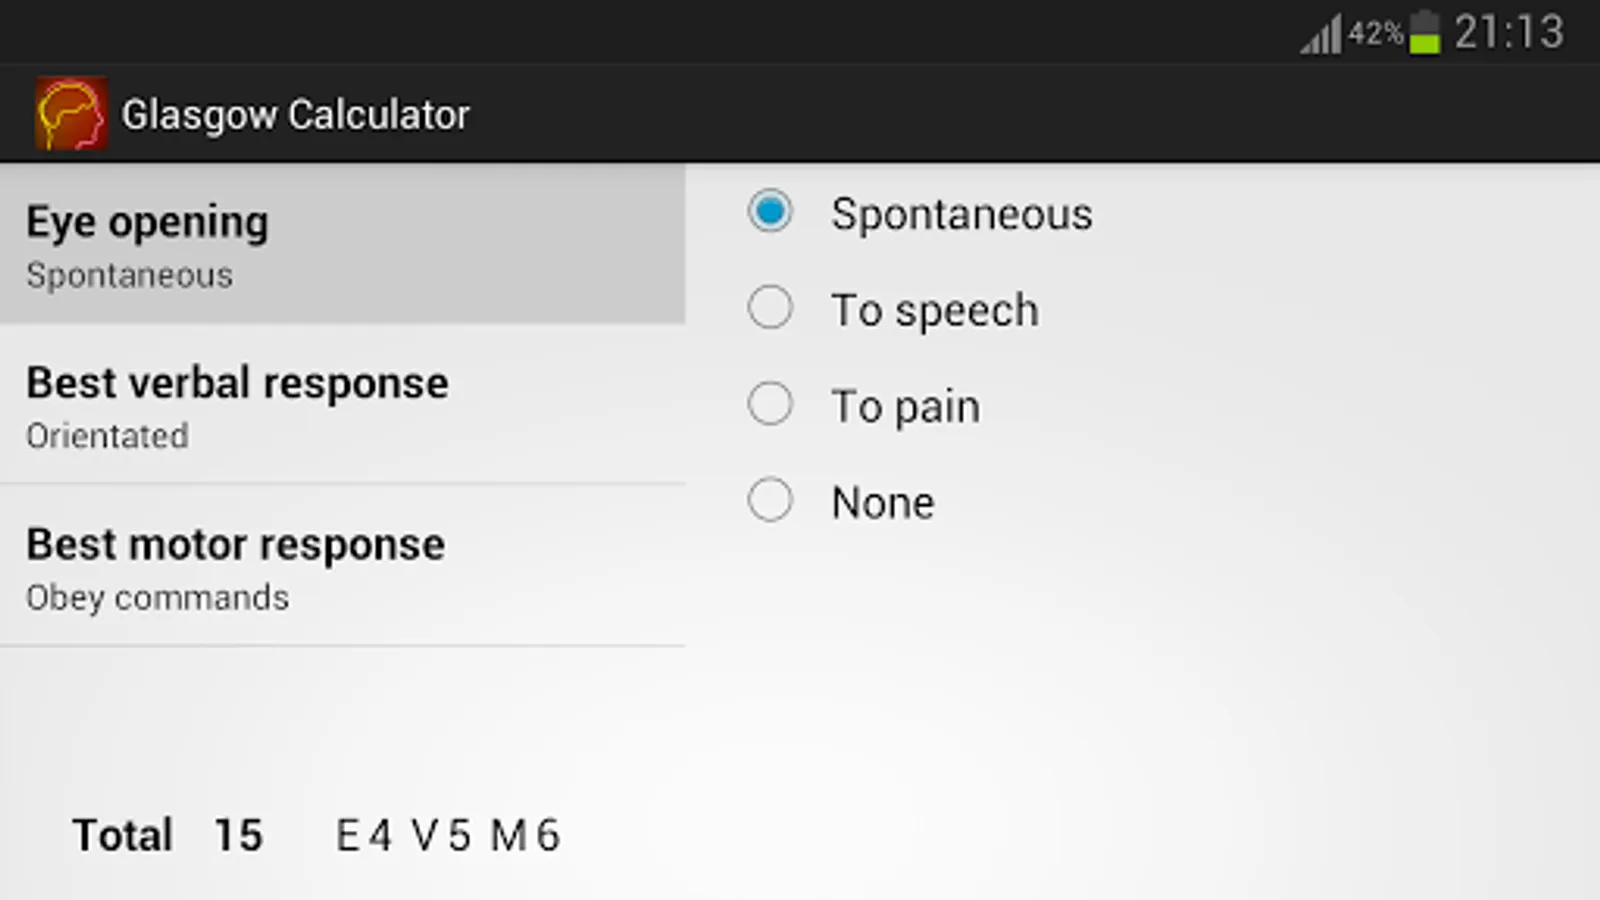This screenshot has height=900, width=1600.
Task: Click the Orientated value under verbal response
Action: point(107,436)
